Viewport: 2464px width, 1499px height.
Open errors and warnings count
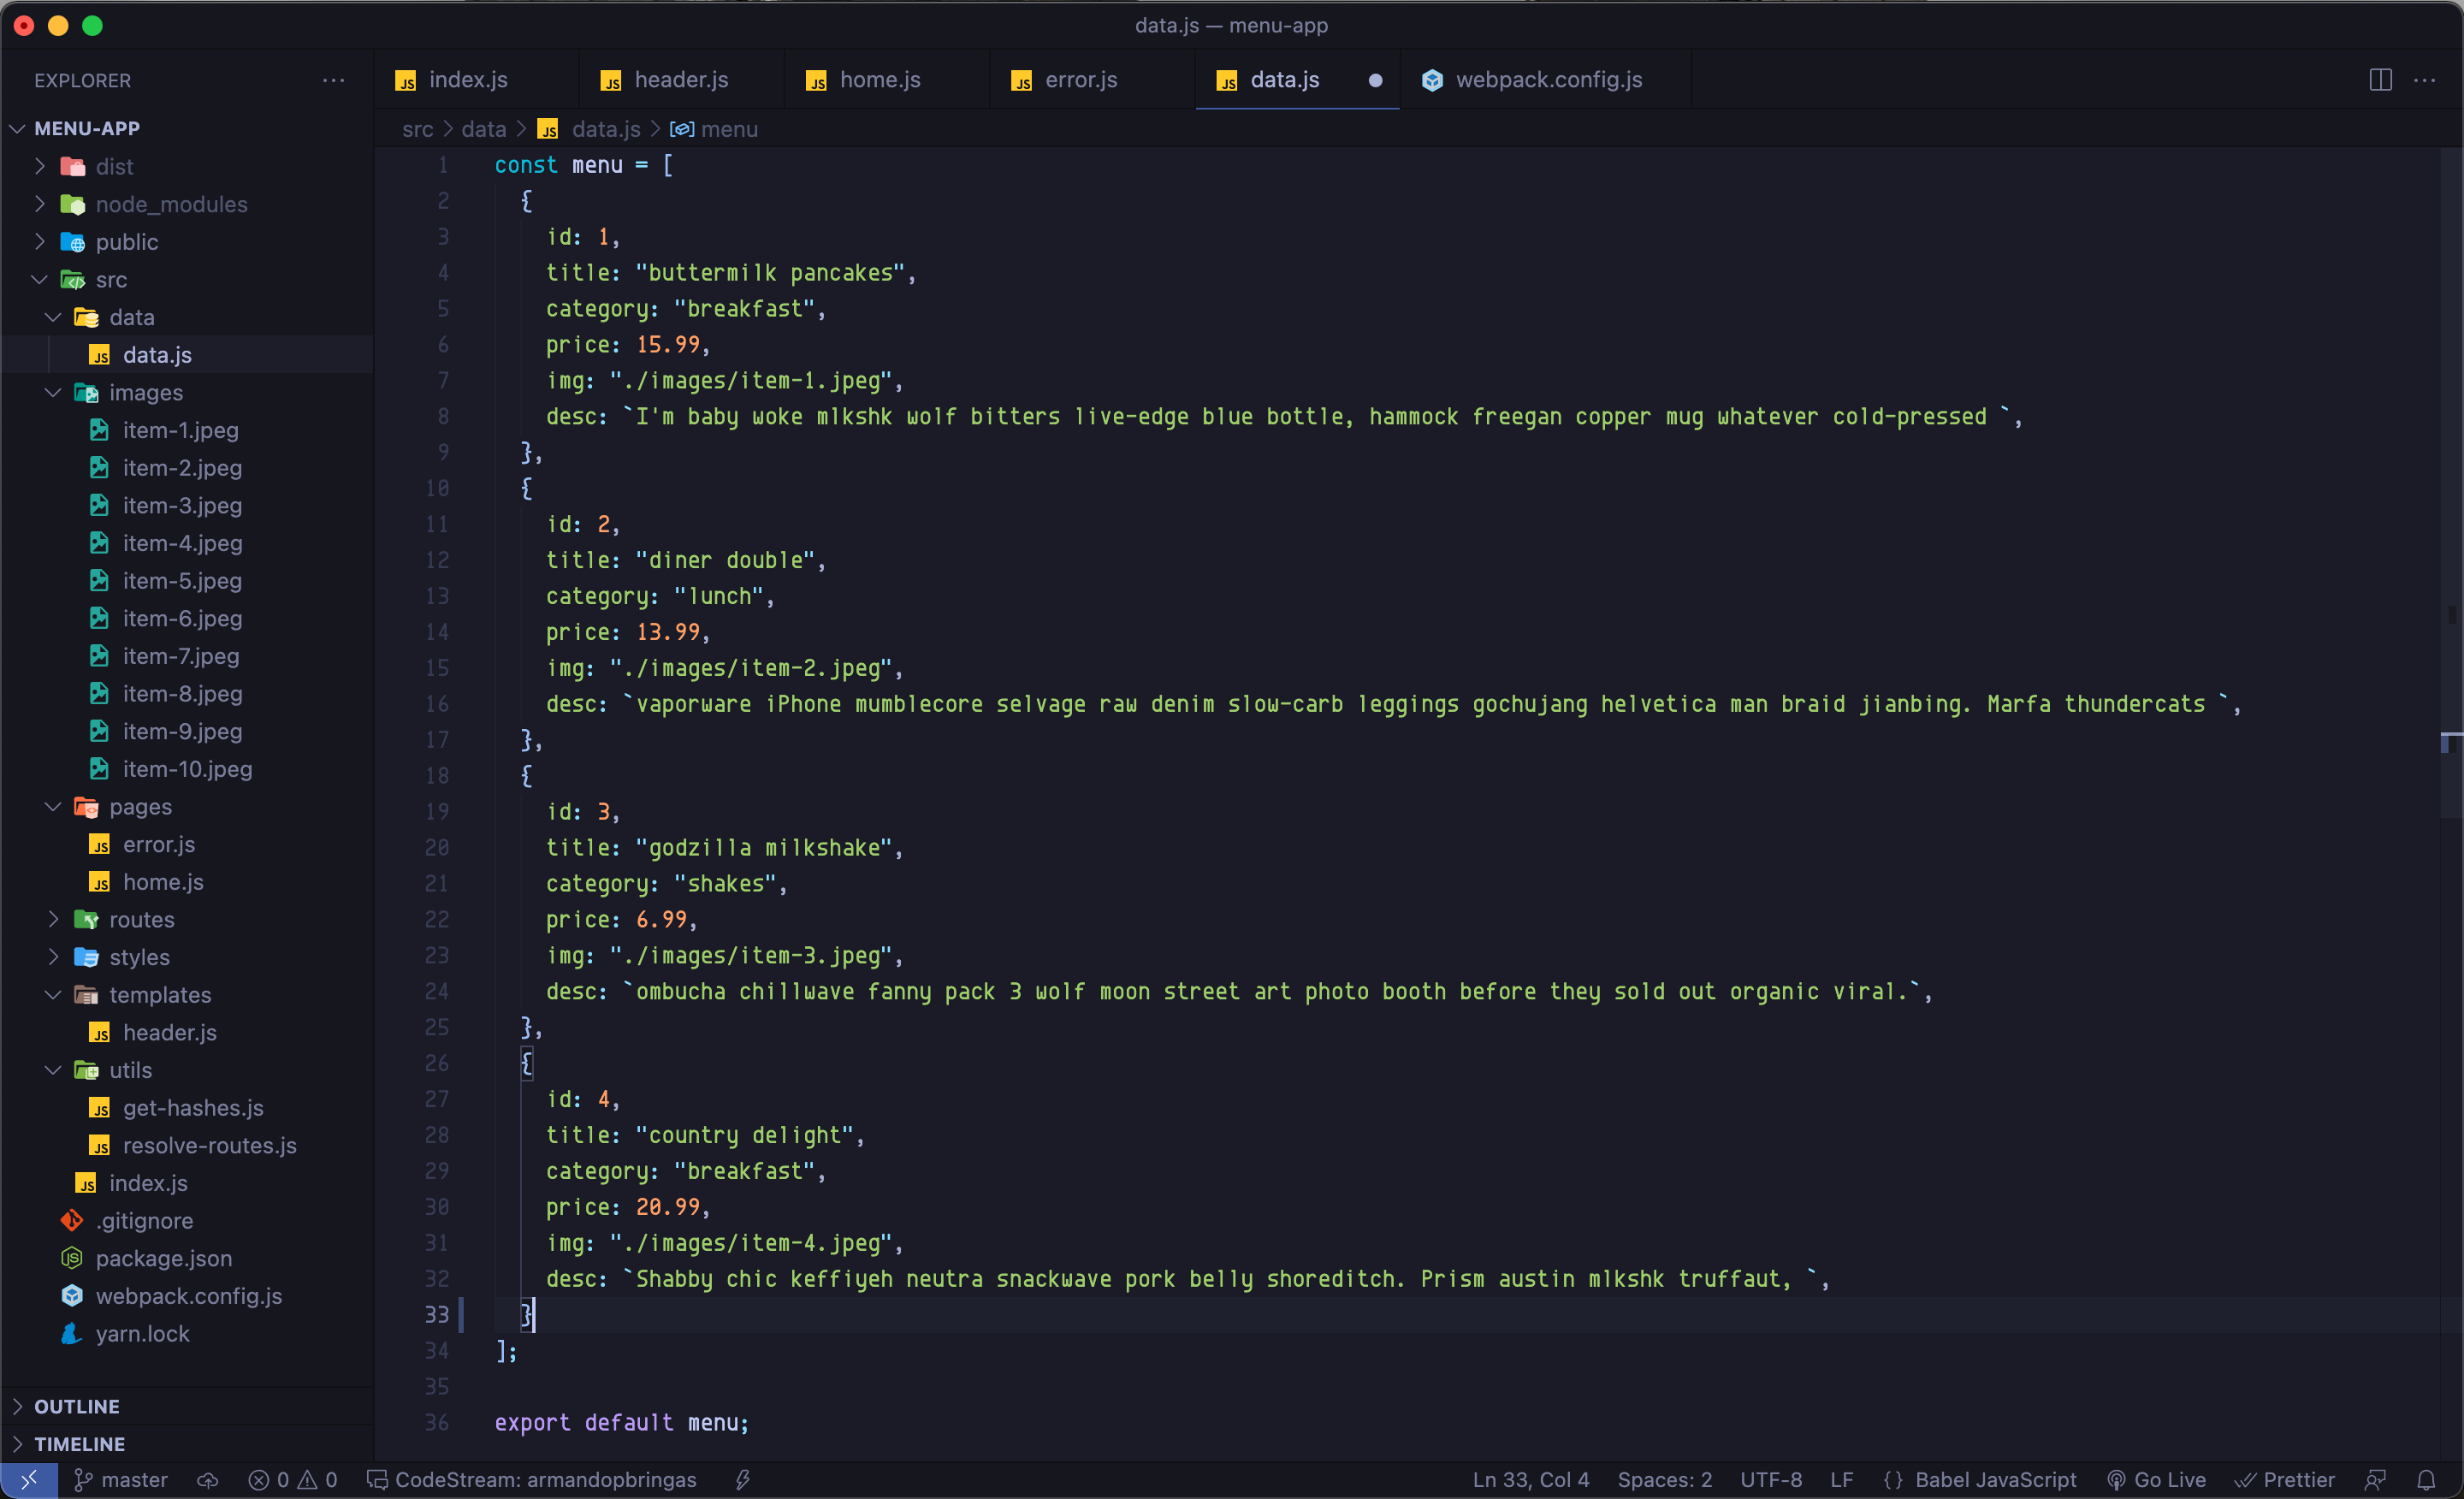tap(293, 1479)
